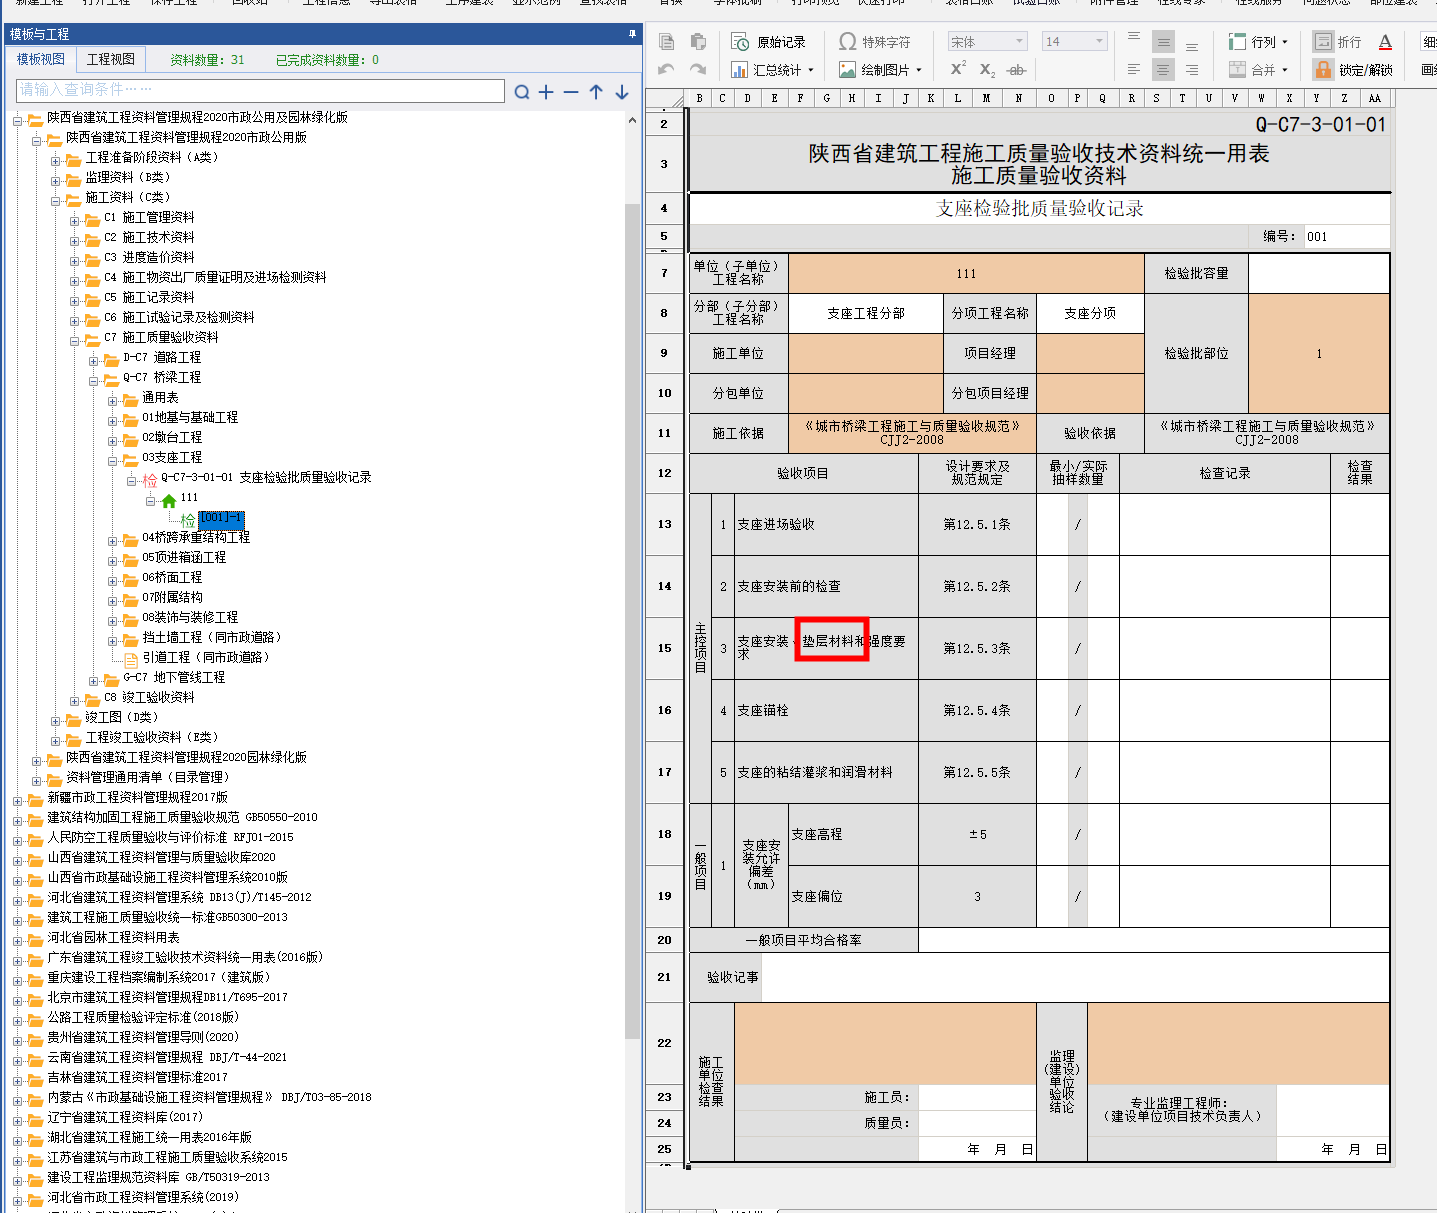Select 引道工程（同市政道路） document
1437x1213 pixels.
point(206,657)
